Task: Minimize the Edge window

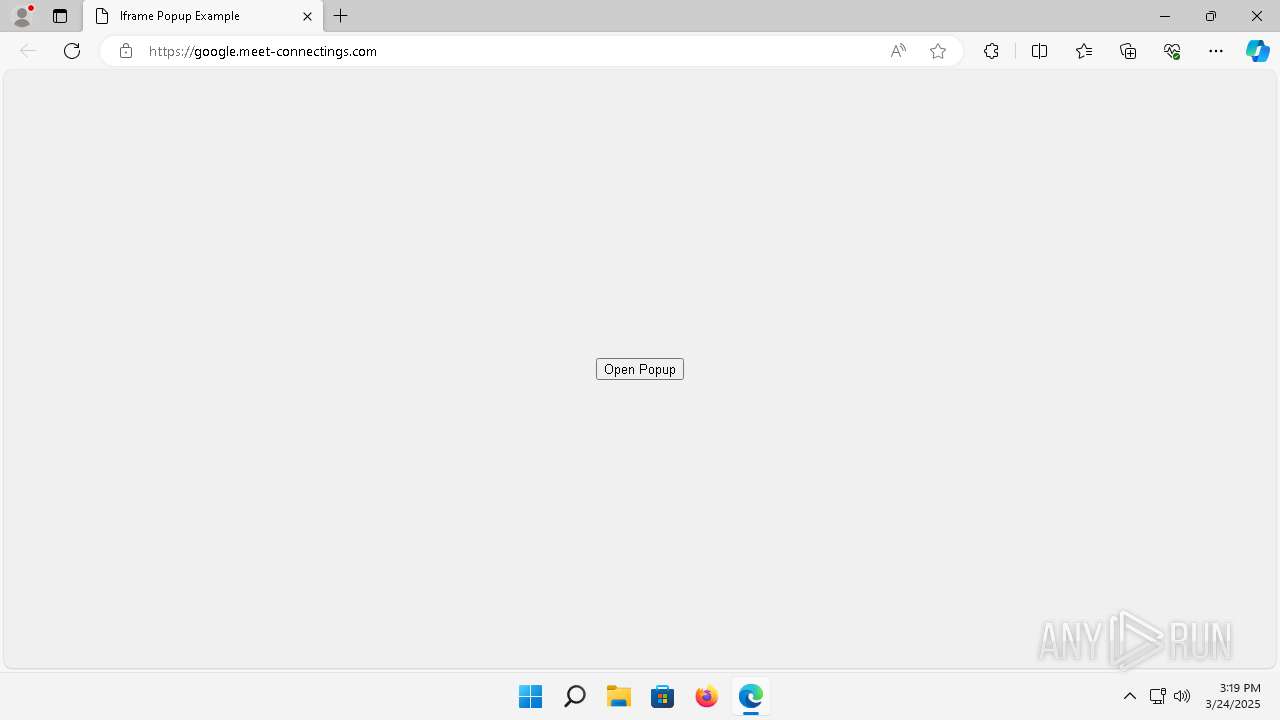Action: coord(1164,16)
